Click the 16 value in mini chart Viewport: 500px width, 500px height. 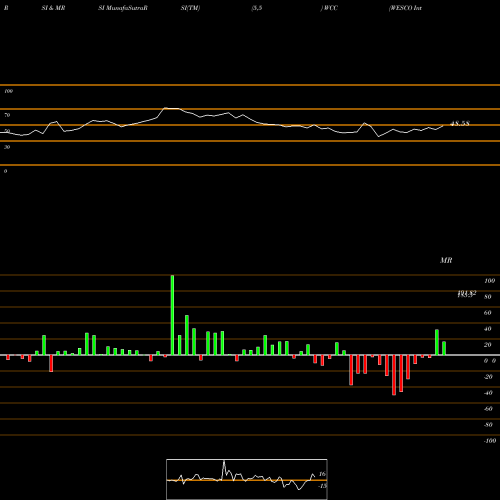click(322, 474)
